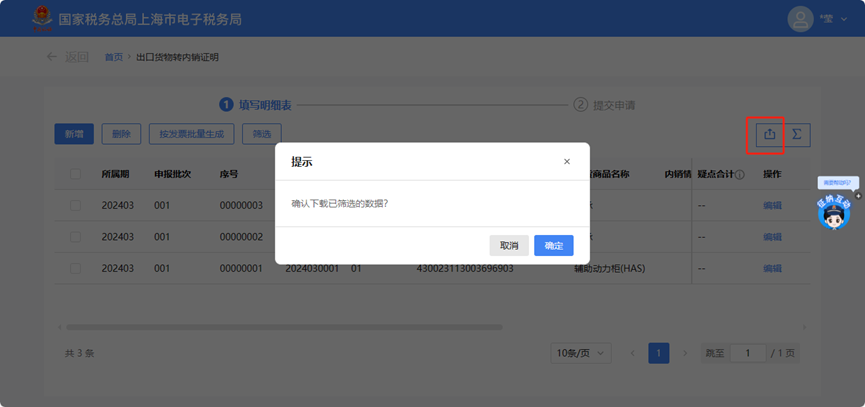Image resolution: width=865 pixels, height=407 pixels.
Task: Check the row with 序号 00000003
Action: [x=76, y=205]
